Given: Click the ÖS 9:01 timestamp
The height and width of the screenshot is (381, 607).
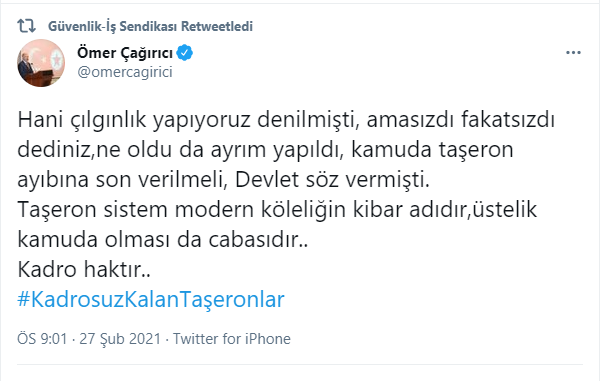Looking at the screenshot, I should coord(42,339).
